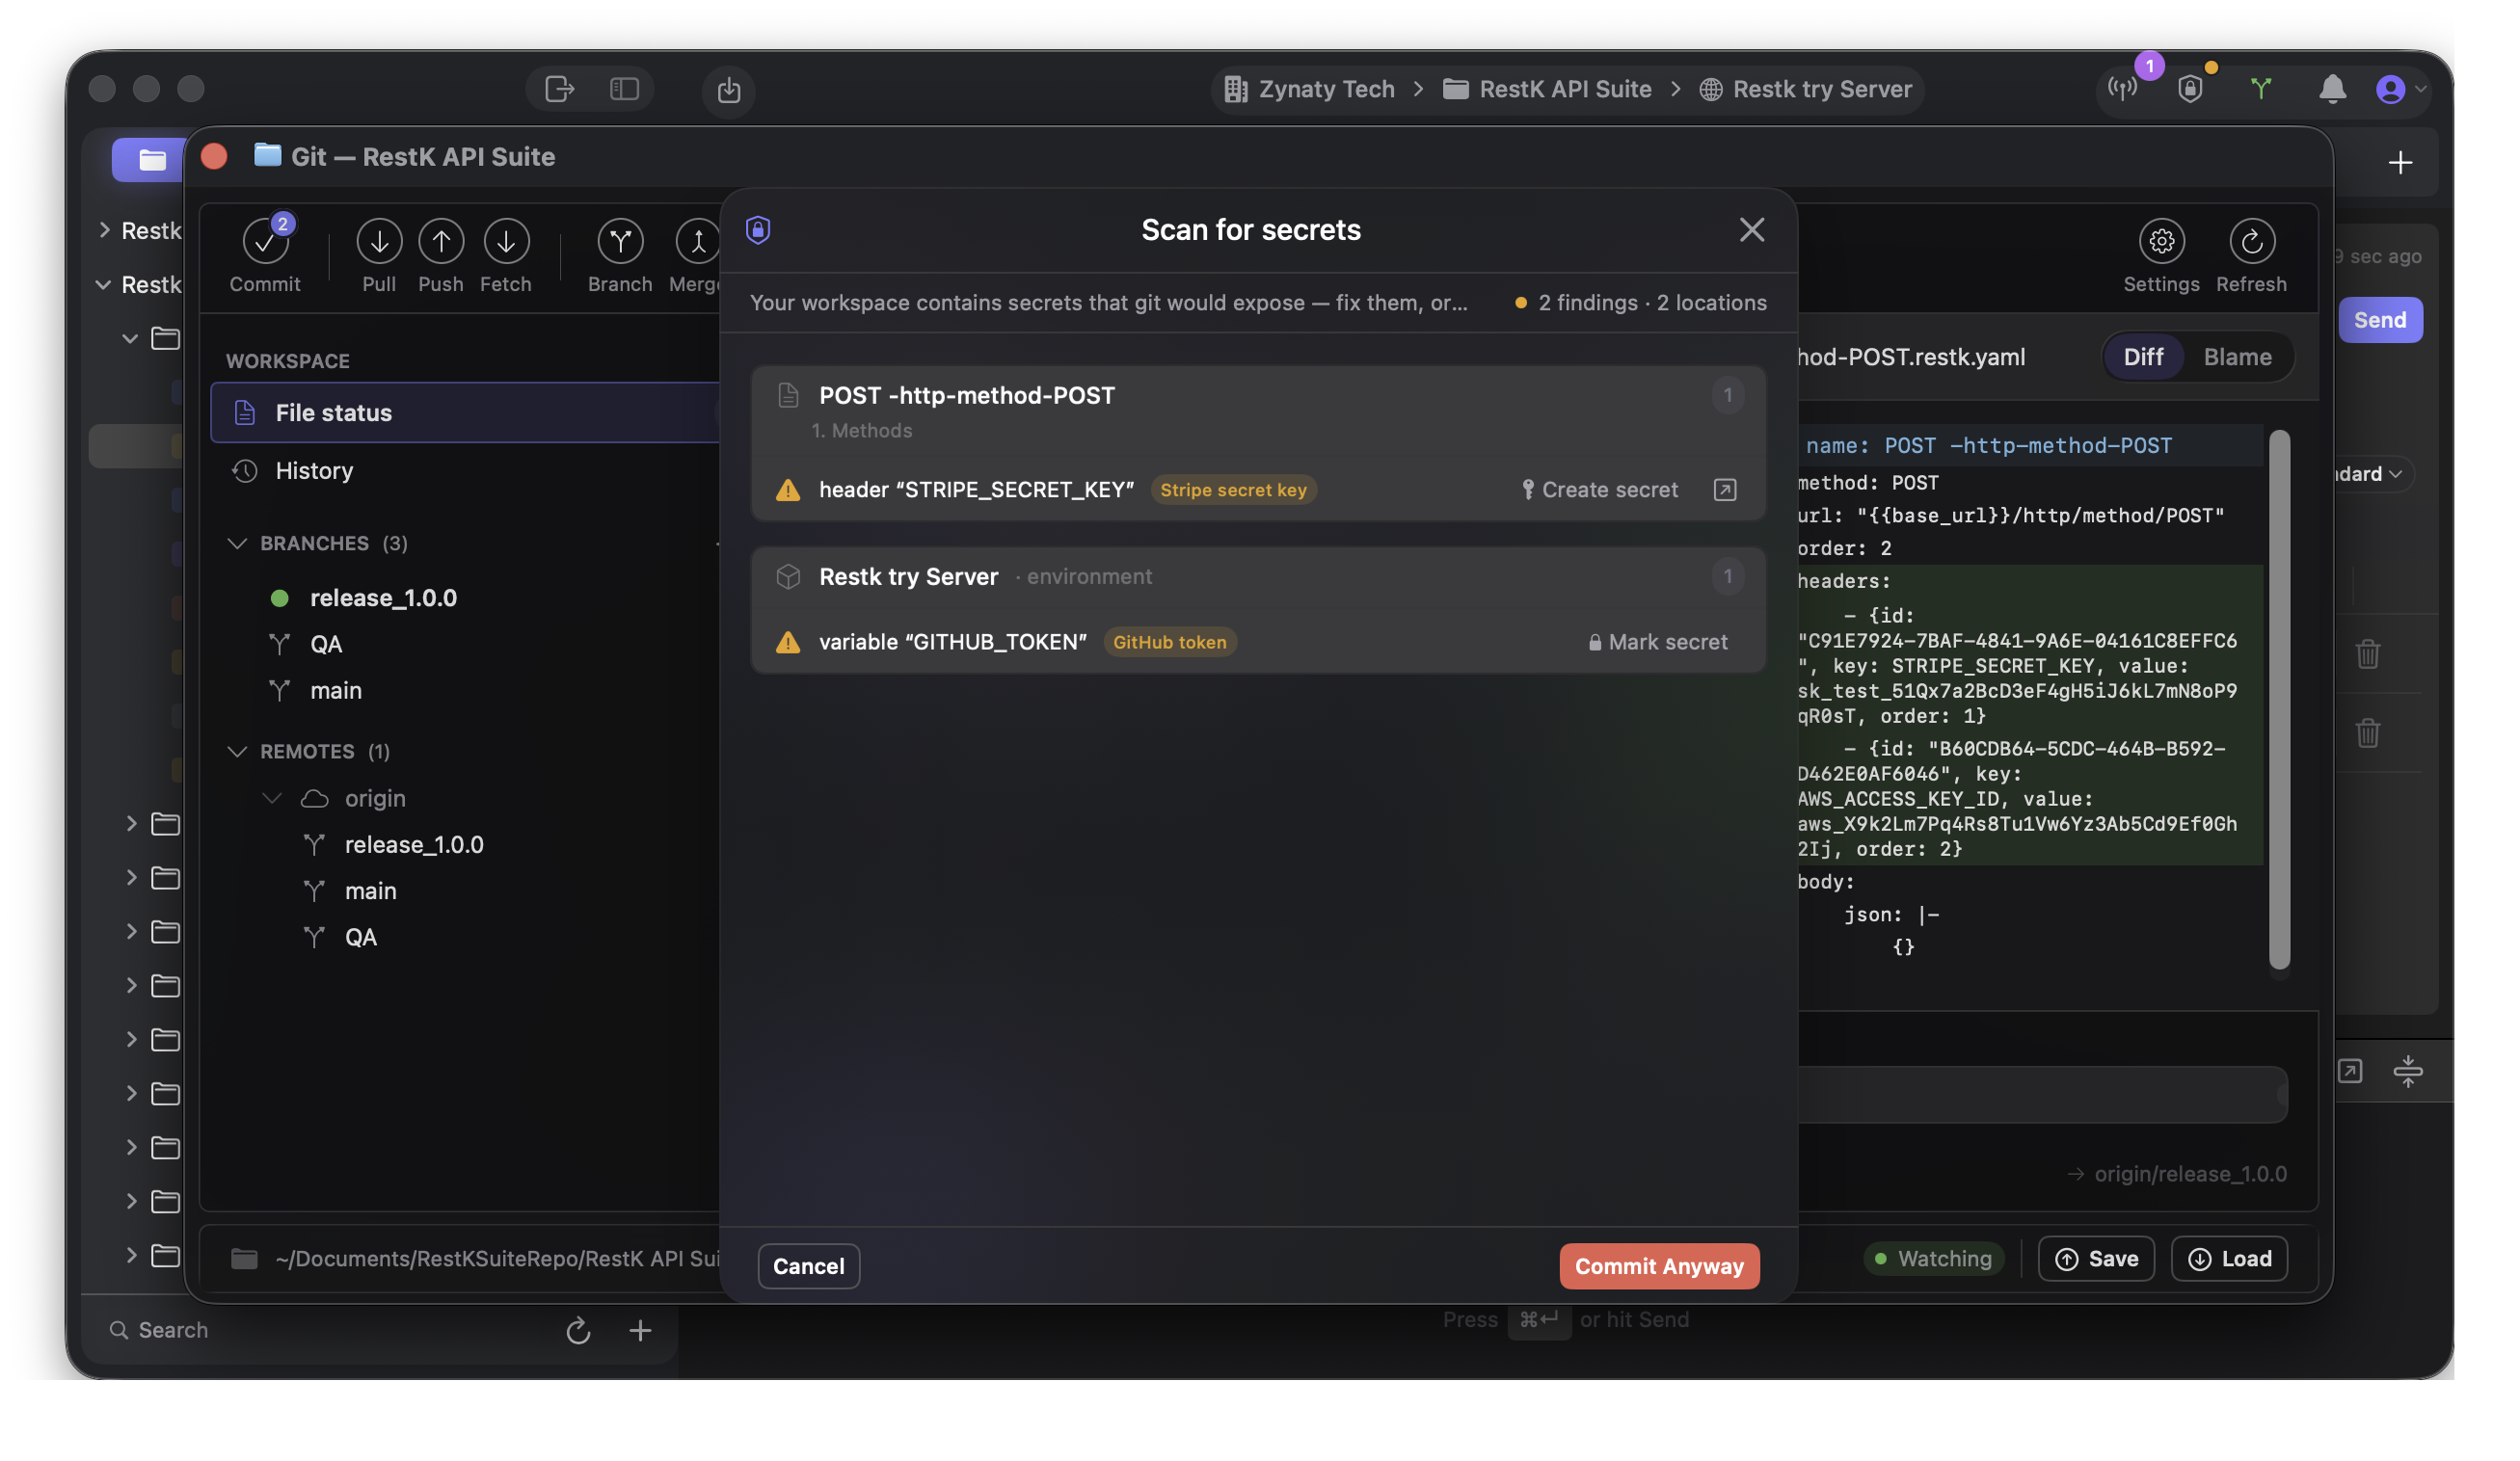Screen dimensions: 2520x1461
Task: Click the upper trash delete icon on right
Action: (x=2367, y=654)
